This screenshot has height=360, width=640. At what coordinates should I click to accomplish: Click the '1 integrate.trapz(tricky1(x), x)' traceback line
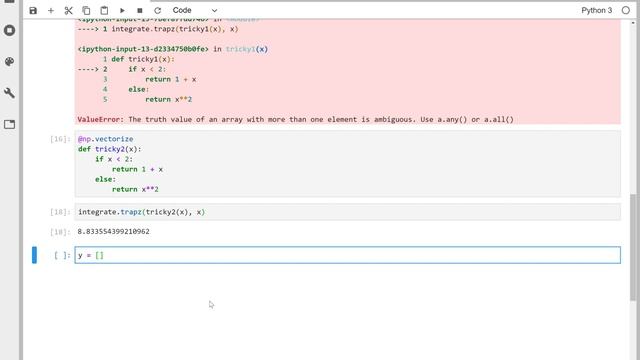(158, 29)
